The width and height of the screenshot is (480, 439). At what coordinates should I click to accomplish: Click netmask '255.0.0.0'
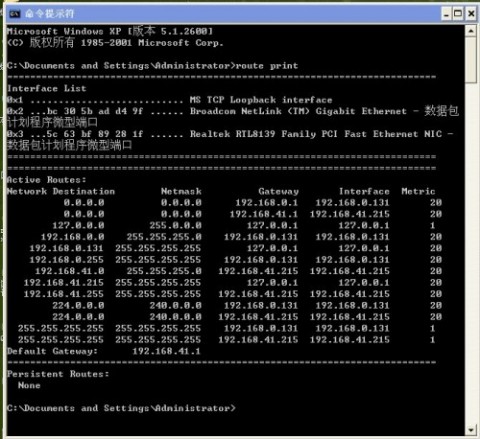175,225
